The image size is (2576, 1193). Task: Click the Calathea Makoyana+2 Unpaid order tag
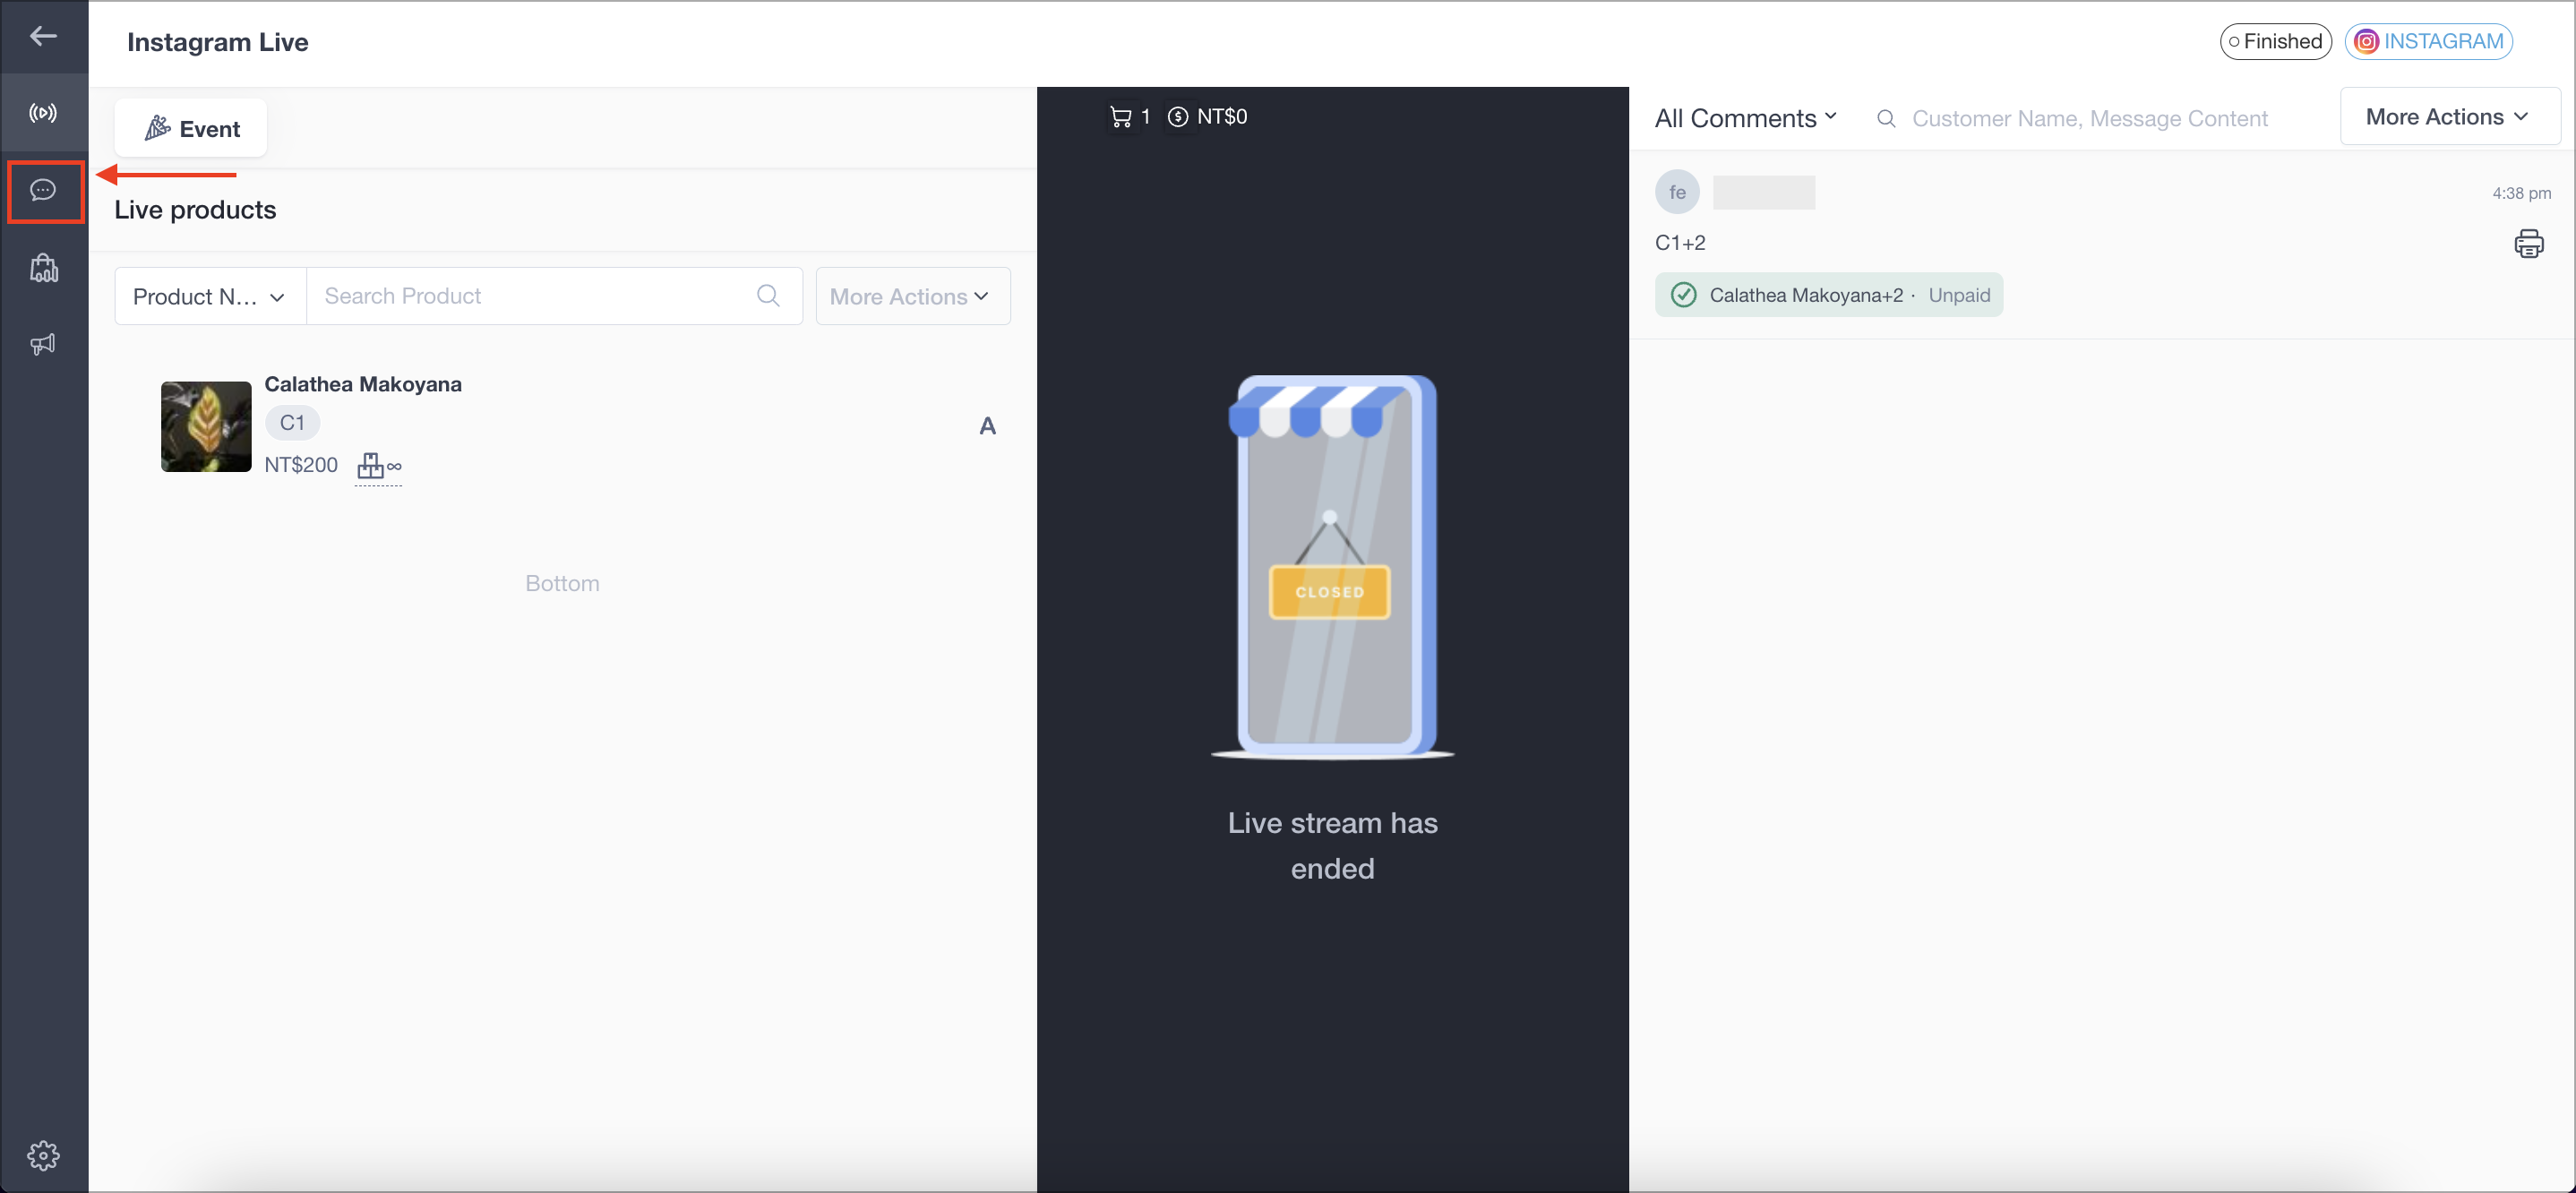point(1827,295)
